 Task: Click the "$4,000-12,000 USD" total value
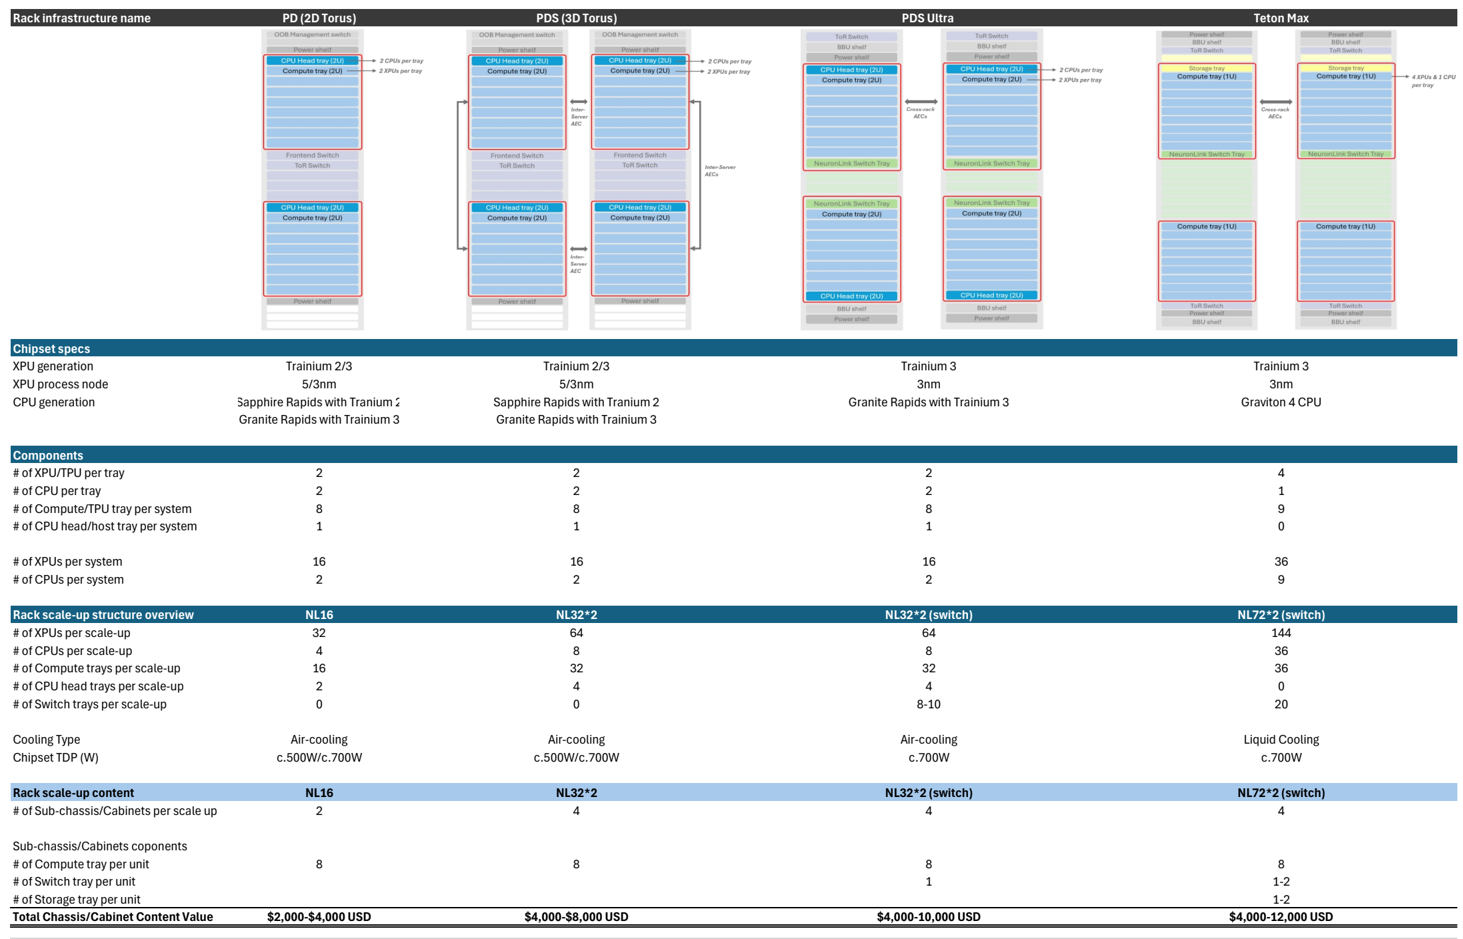[x=1281, y=917]
